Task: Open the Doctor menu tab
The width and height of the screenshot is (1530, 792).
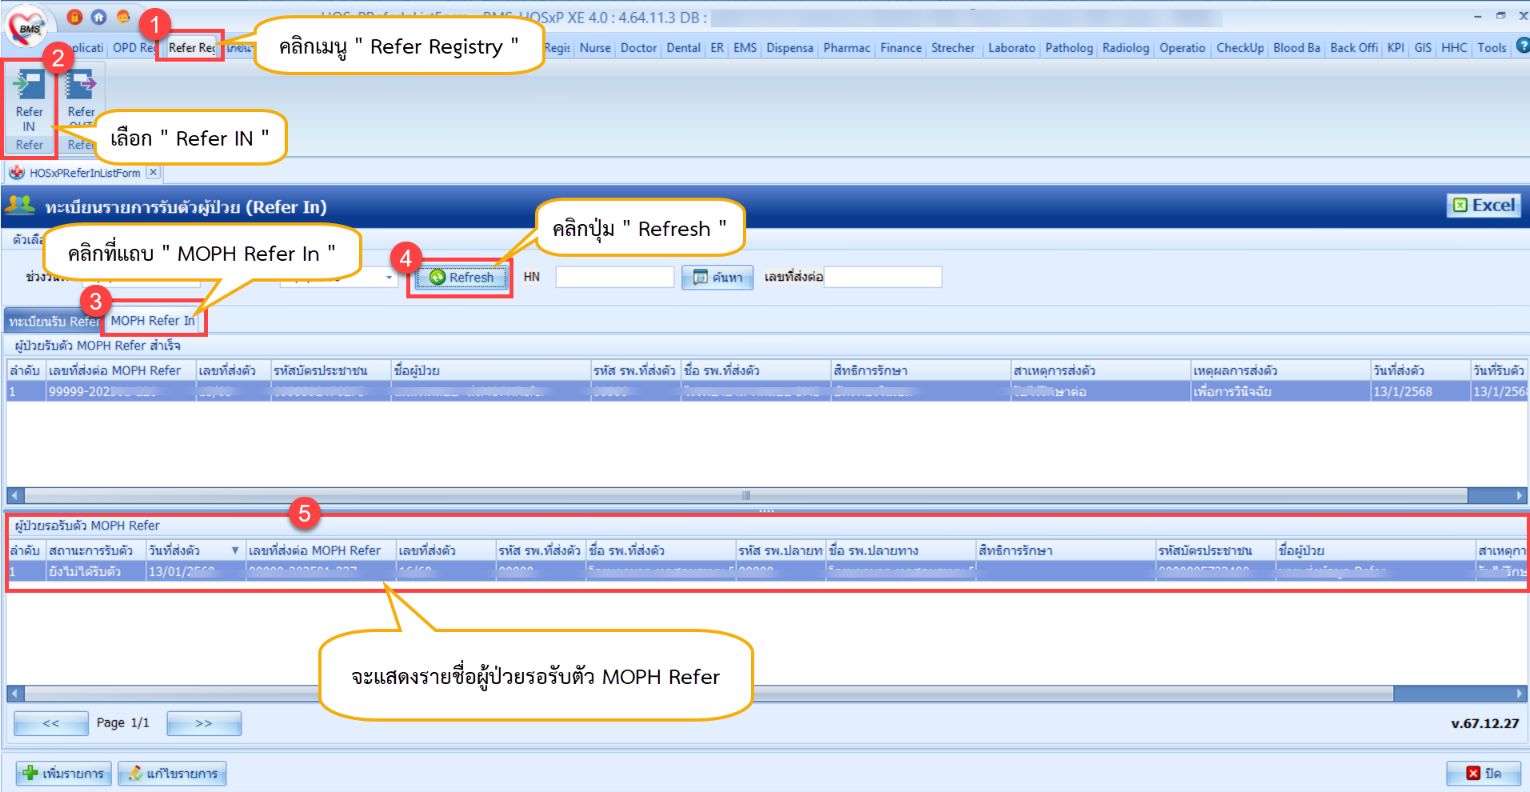Action: click(638, 47)
